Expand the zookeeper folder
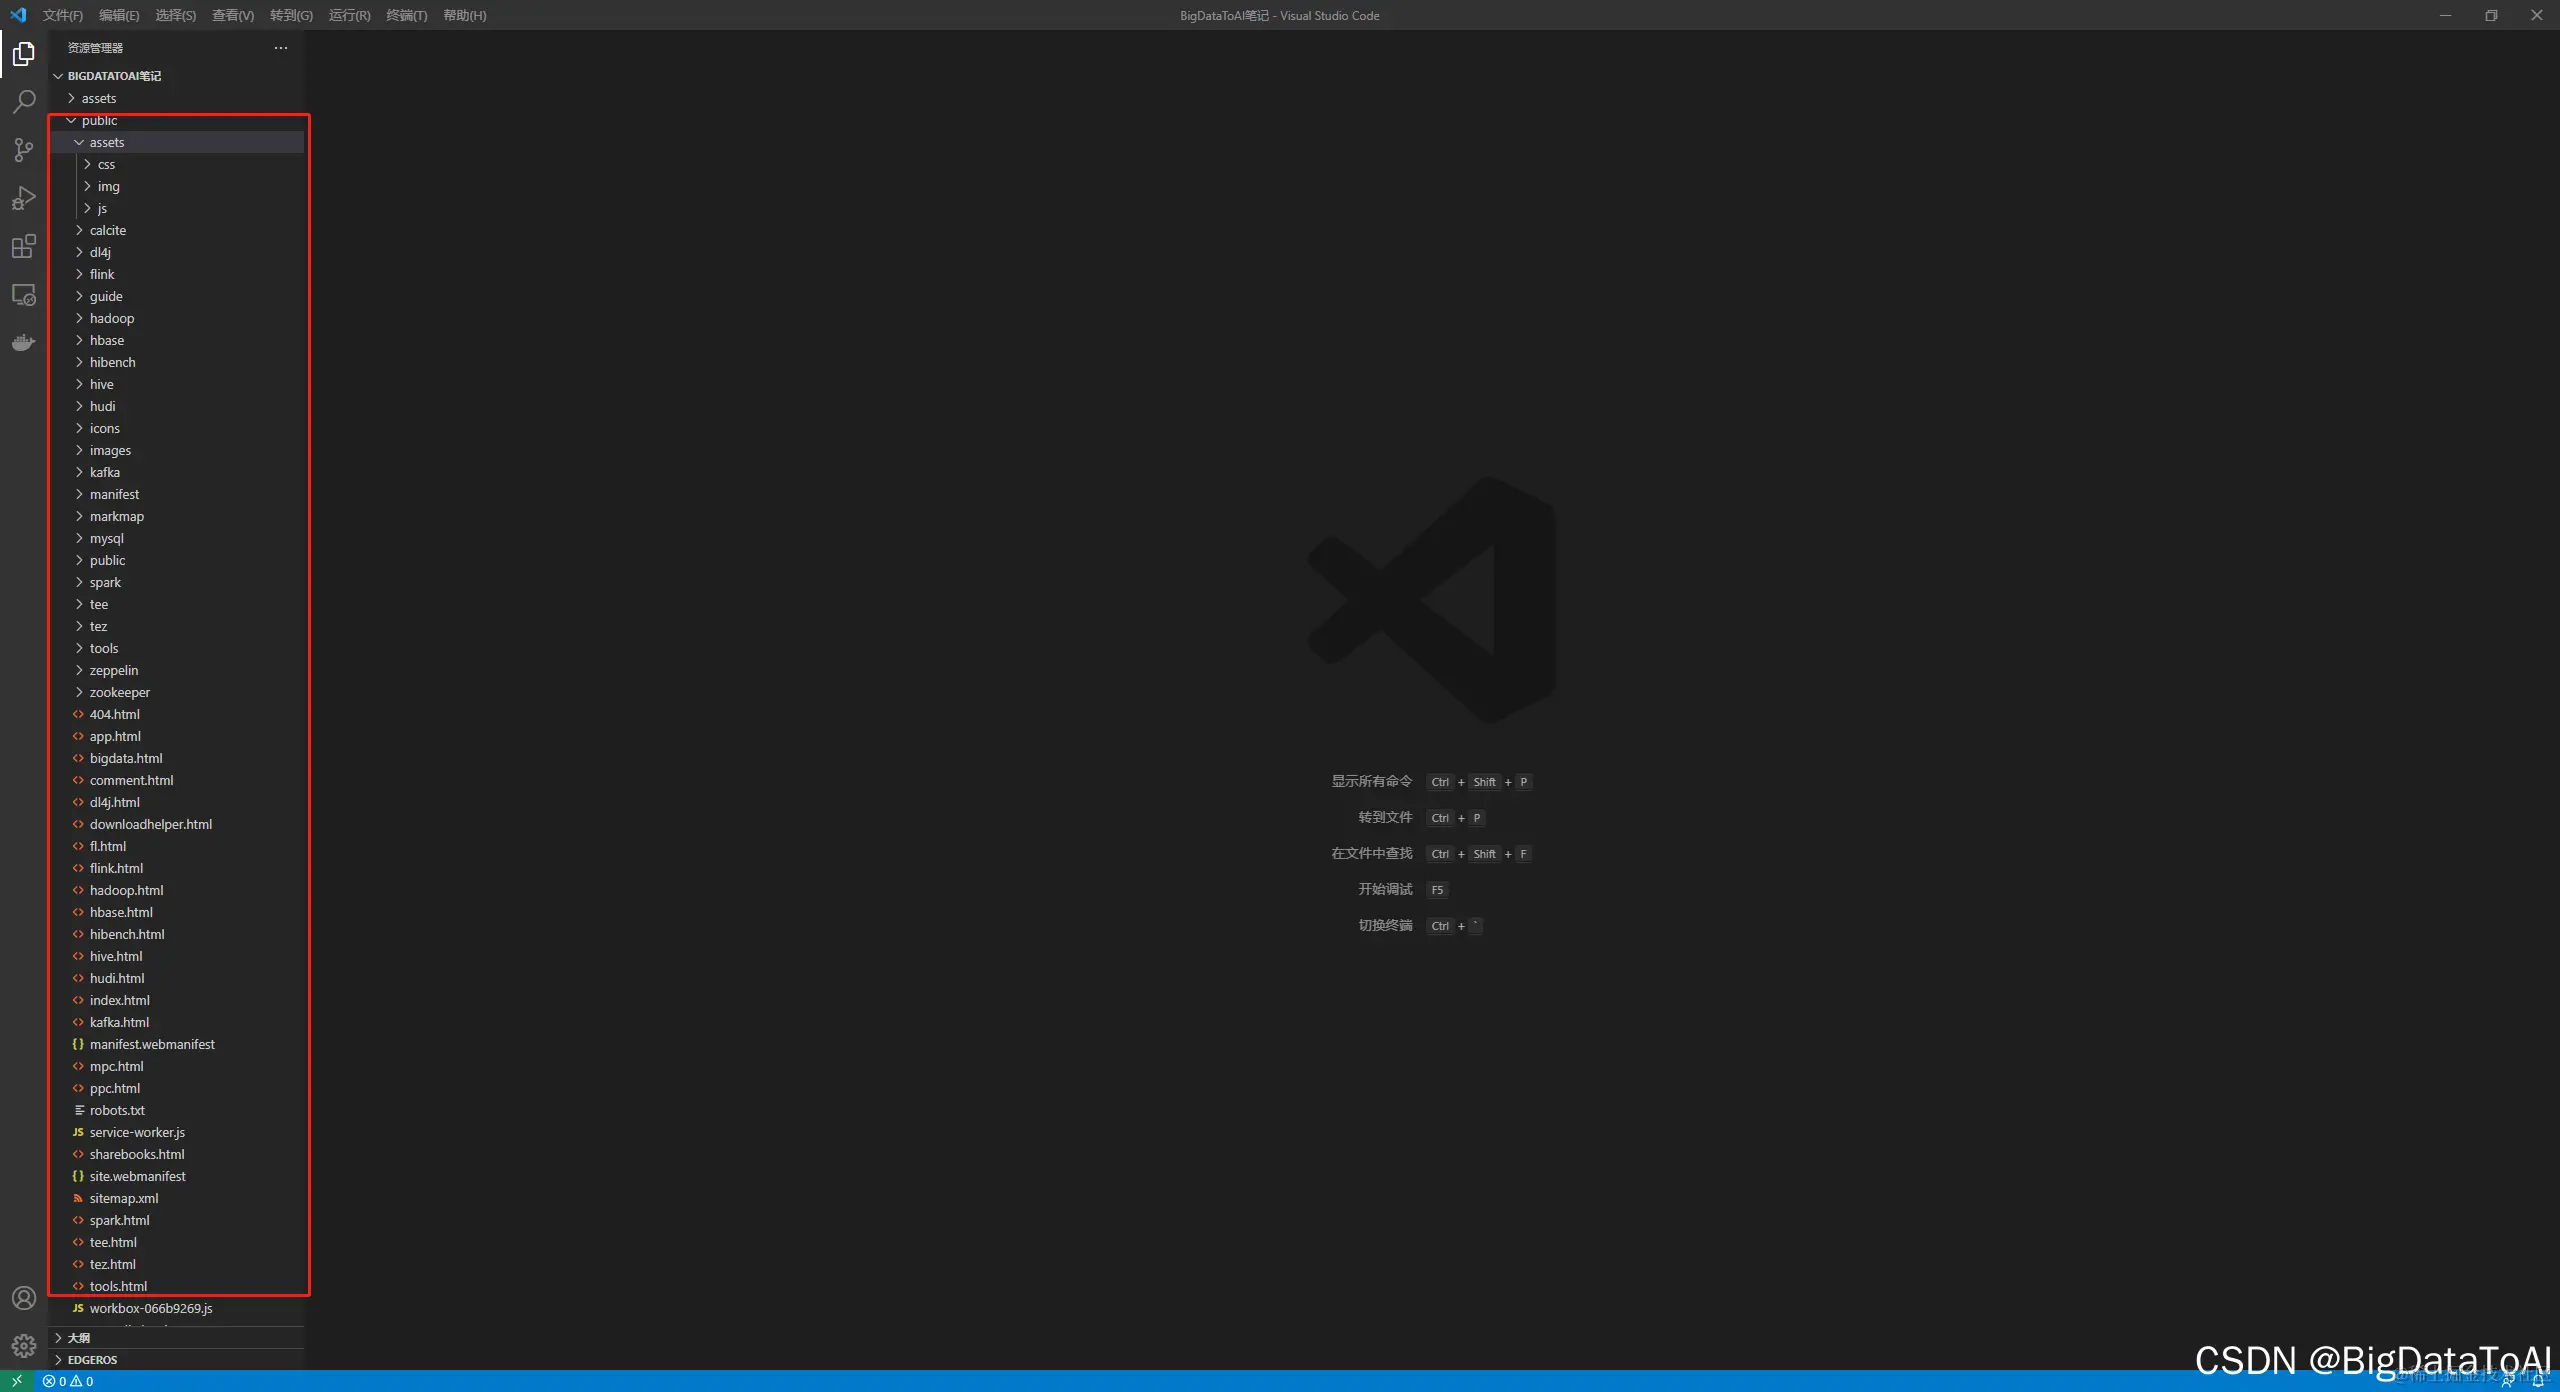The height and width of the screenshot is (1392, 2560). (x=119, y=692)
